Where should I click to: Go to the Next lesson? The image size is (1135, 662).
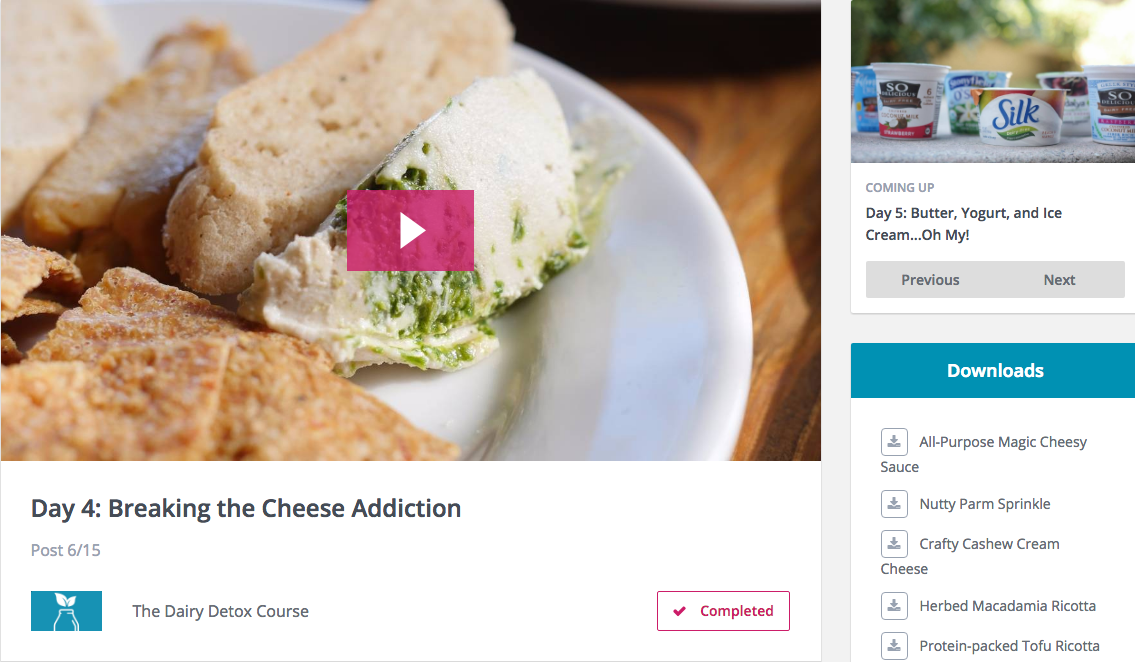coord(1059,279)
